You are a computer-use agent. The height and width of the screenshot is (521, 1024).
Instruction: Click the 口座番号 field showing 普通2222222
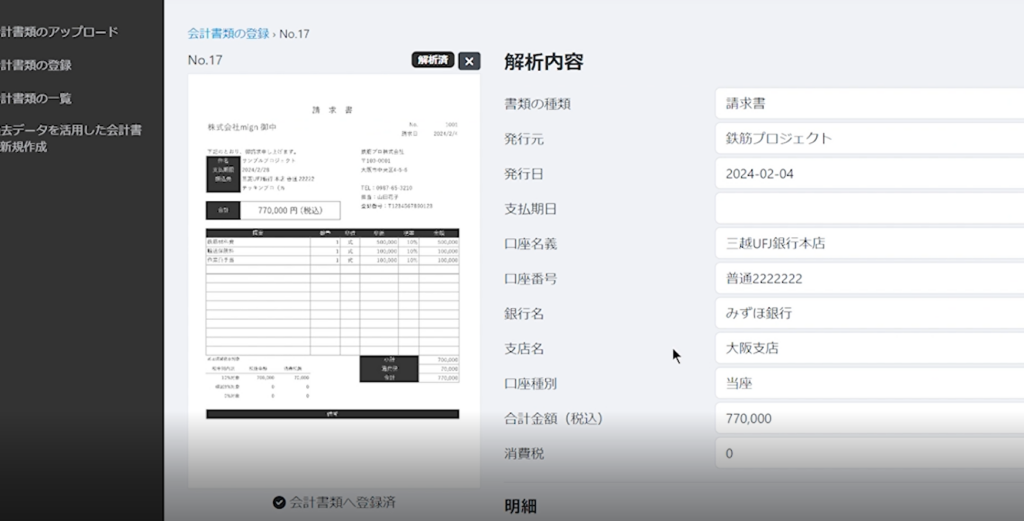[868, 279]
